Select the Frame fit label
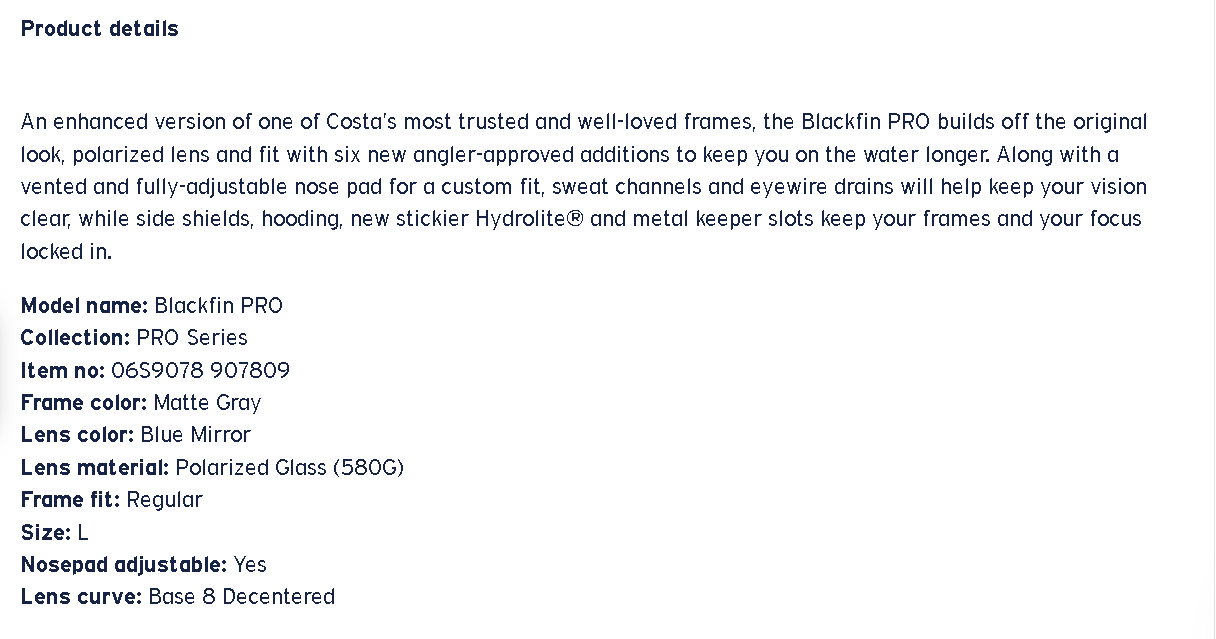The width and height of the screenshot is (1216, 639). (x=70, y=500)
